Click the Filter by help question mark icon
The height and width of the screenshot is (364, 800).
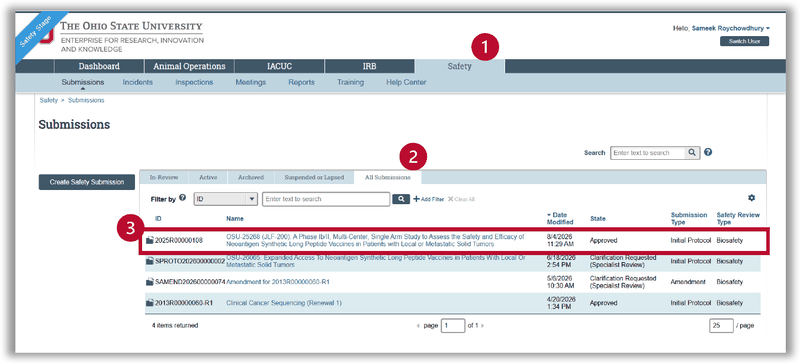(x=183, y=198)
